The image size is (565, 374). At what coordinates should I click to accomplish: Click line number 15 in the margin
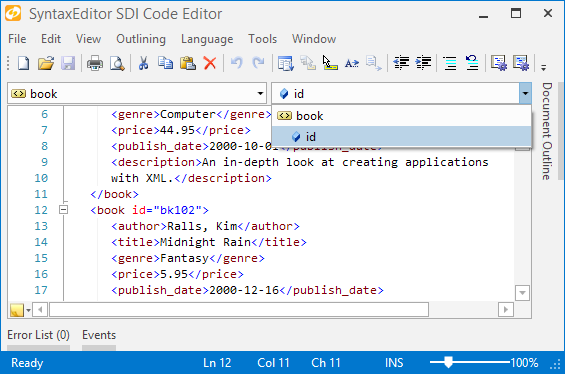tap(41, 258)
